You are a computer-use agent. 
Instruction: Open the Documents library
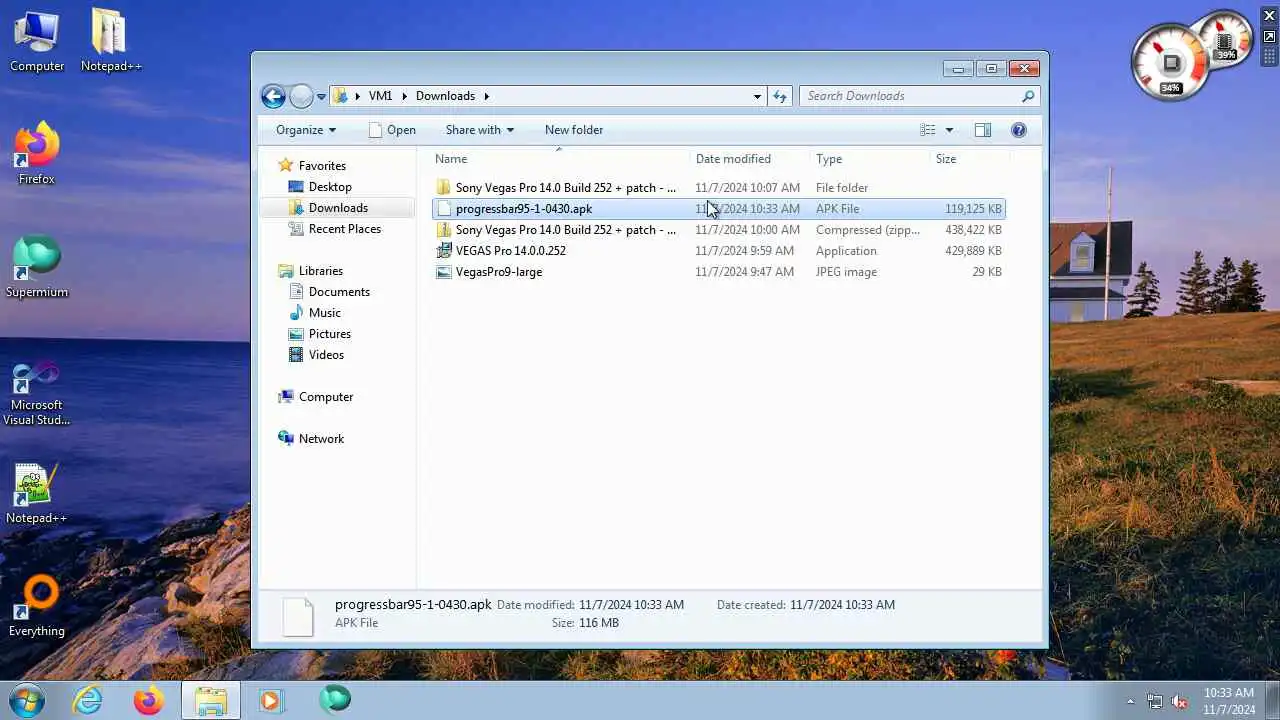(339, 292)
